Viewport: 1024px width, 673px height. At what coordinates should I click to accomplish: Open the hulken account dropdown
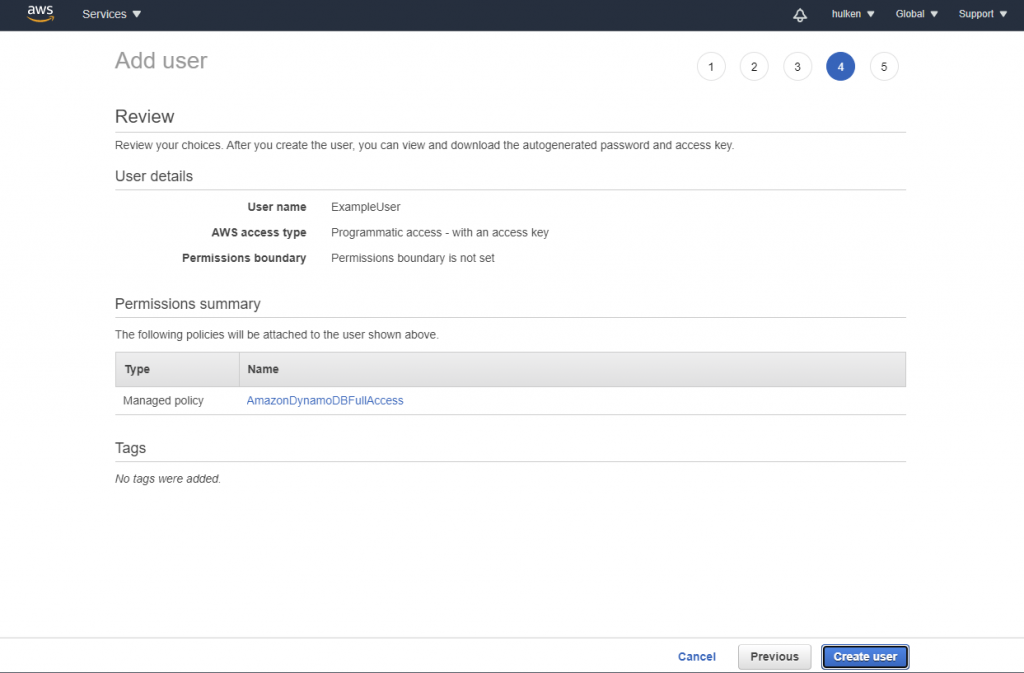coord(853,14)
